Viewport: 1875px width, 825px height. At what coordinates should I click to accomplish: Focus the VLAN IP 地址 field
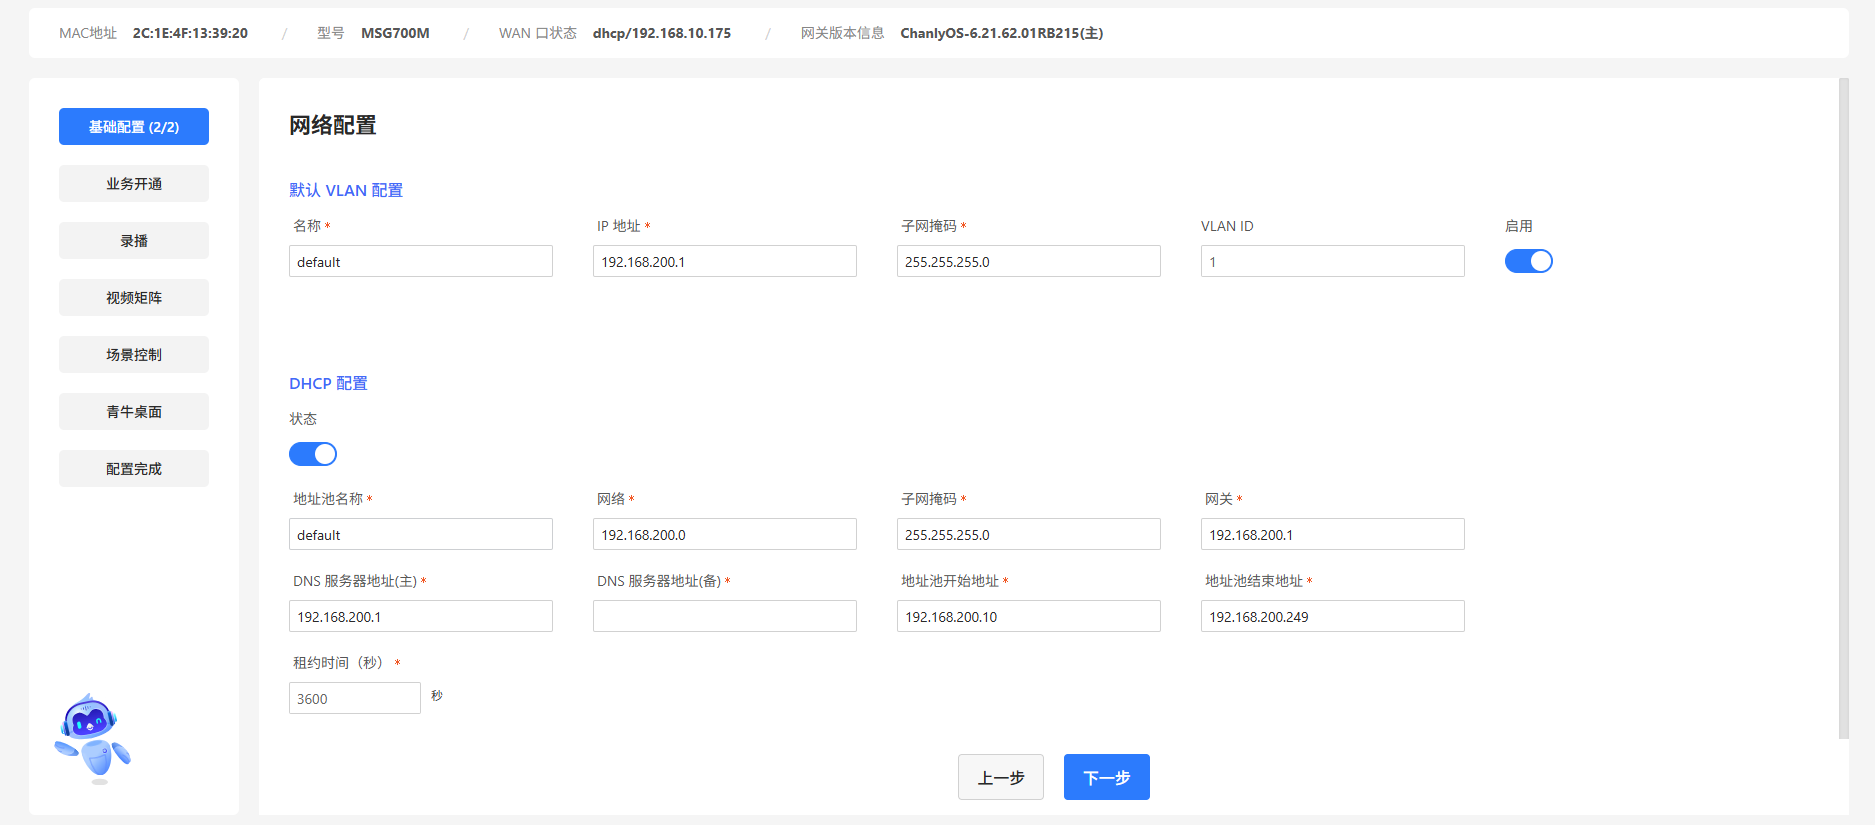(724, 262)
